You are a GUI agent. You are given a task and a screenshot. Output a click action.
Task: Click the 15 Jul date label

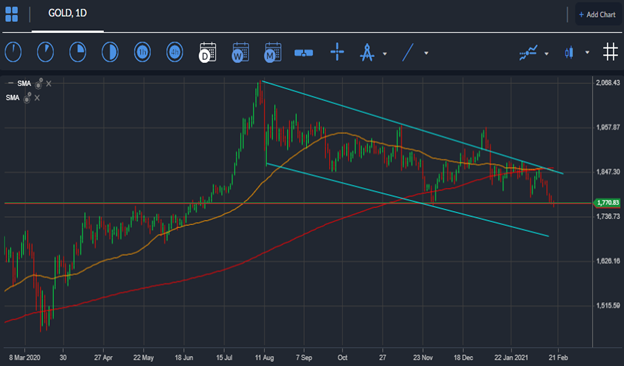point(224,358)
